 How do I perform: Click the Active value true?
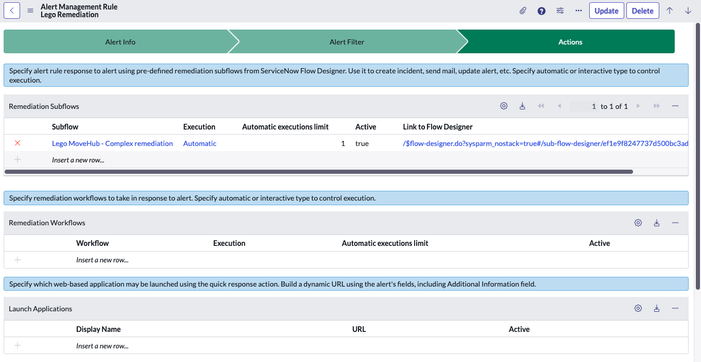point(362,144)
